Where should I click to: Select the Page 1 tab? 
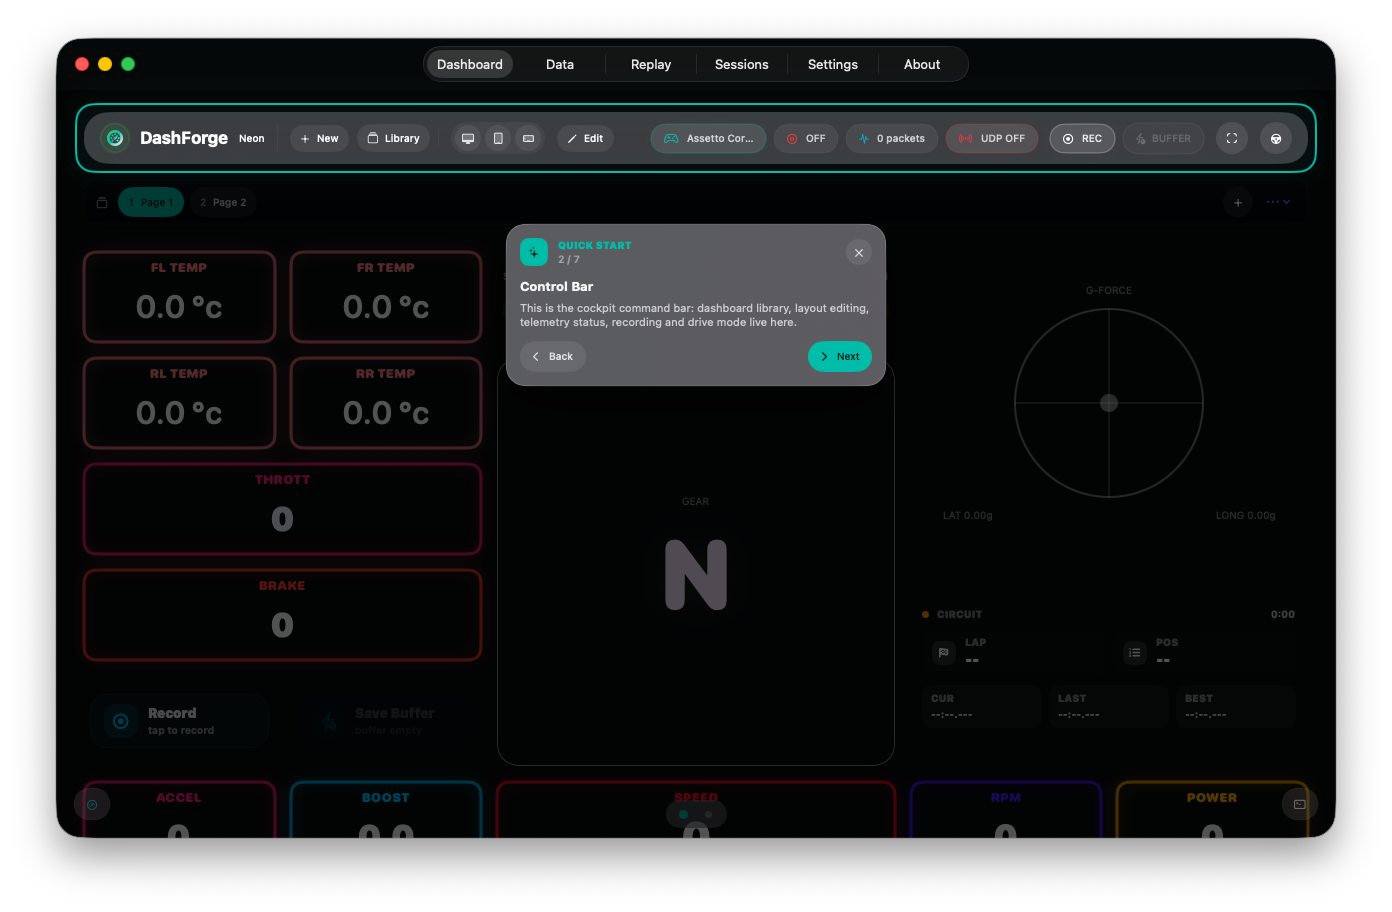coord(152,202)
